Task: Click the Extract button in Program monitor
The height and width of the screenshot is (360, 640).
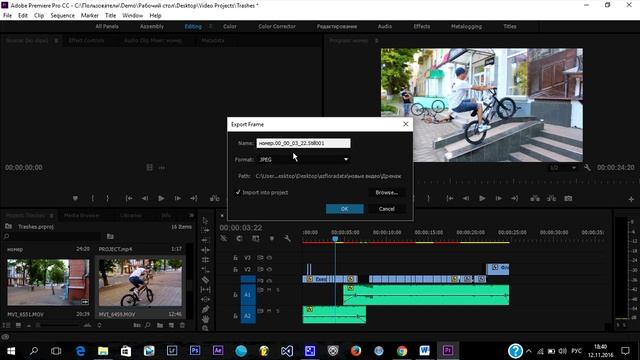Action: point(551,198)
